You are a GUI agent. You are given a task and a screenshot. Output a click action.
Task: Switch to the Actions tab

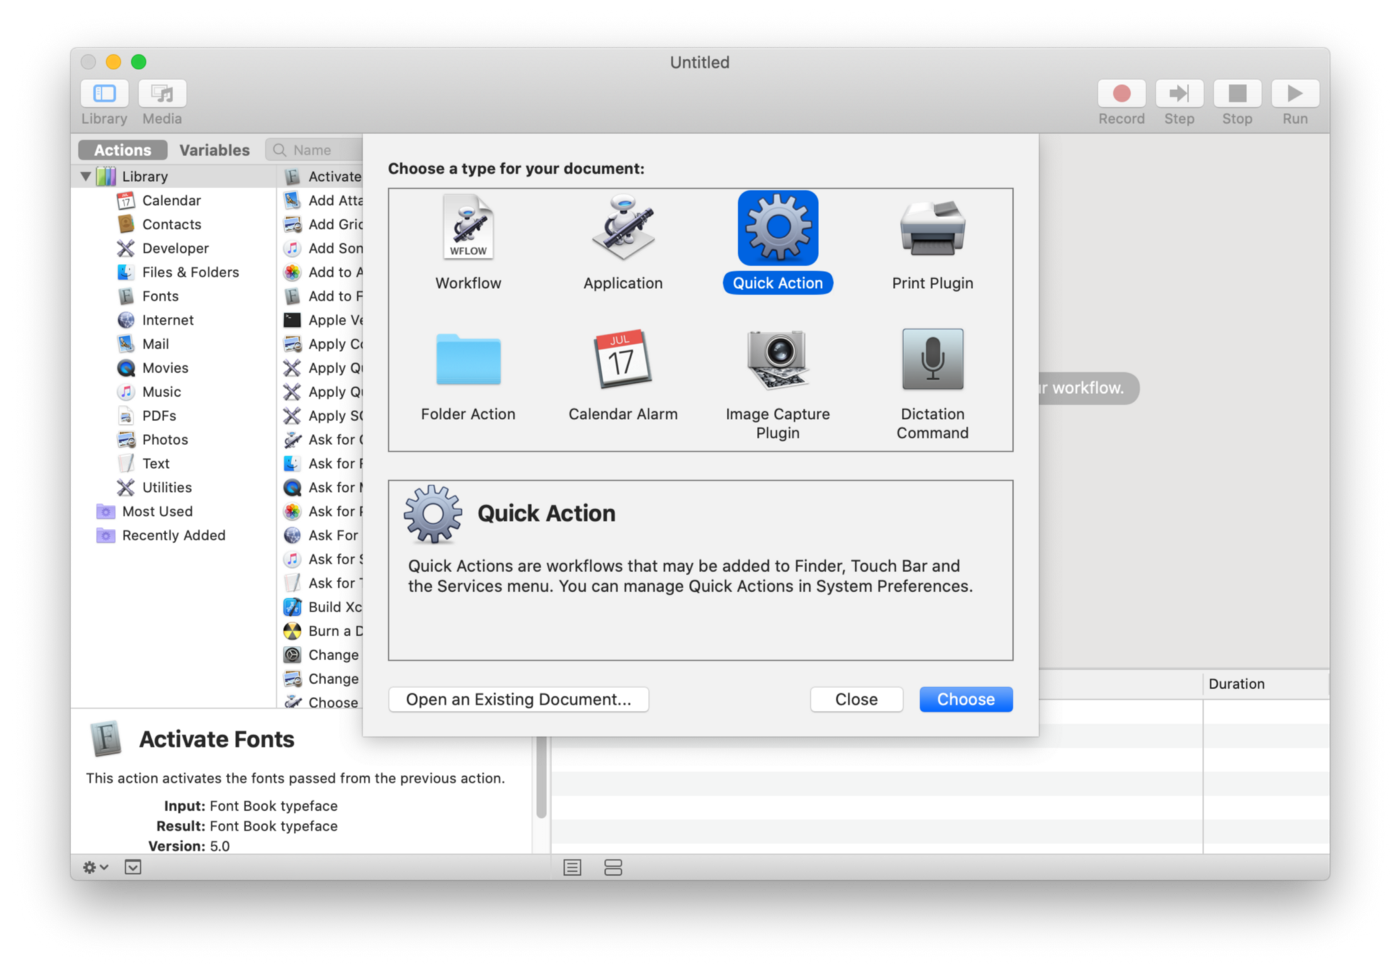[x=123, y=150]
